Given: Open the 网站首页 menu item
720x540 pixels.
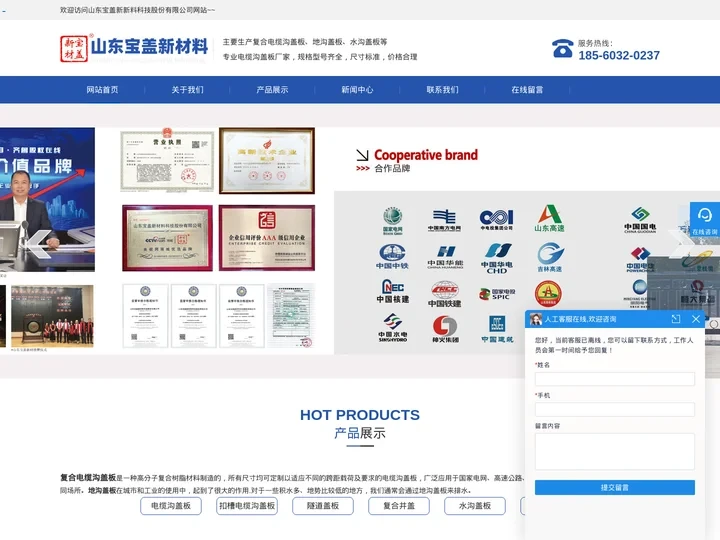Looking at the screenshot, I should click(102, 90).
